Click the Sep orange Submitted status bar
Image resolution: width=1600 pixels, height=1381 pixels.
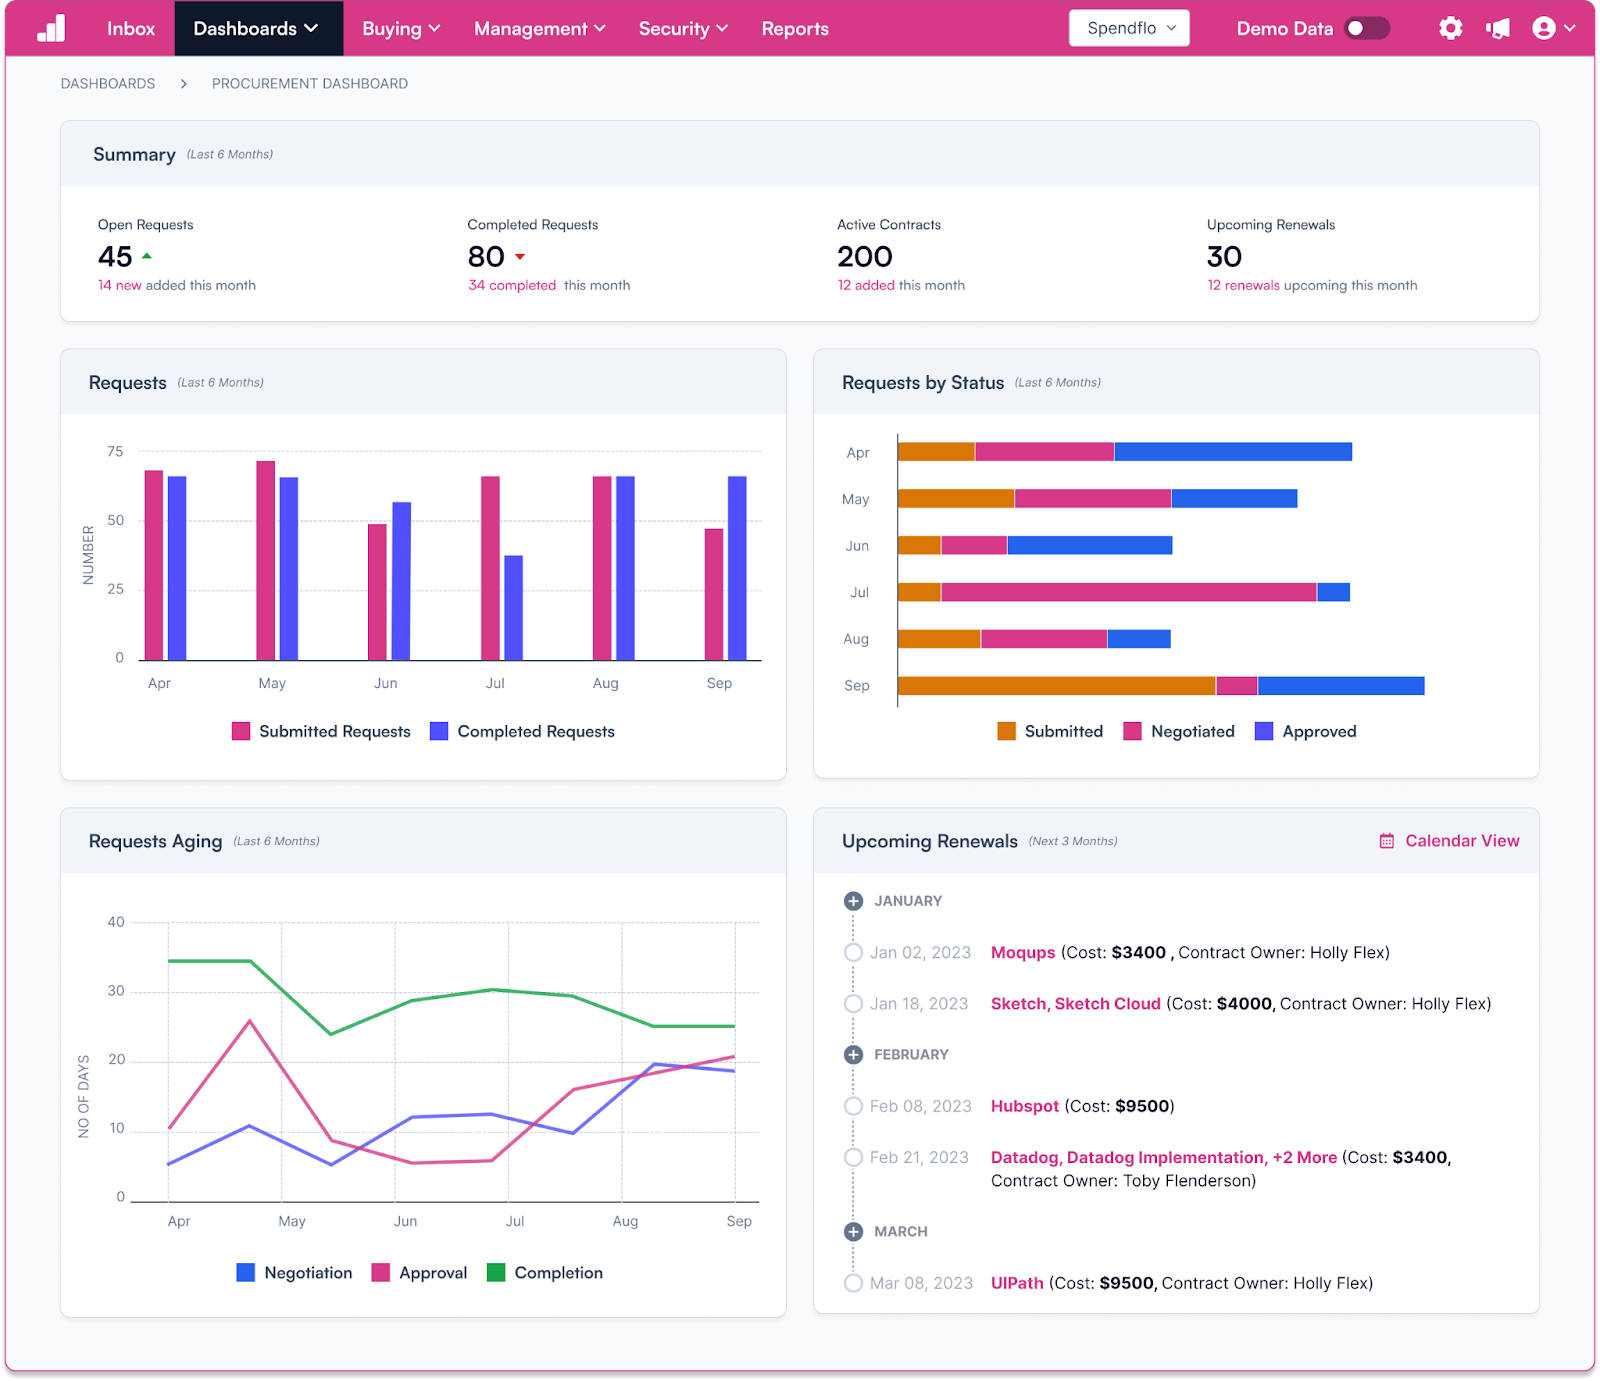click(1056, 686)
